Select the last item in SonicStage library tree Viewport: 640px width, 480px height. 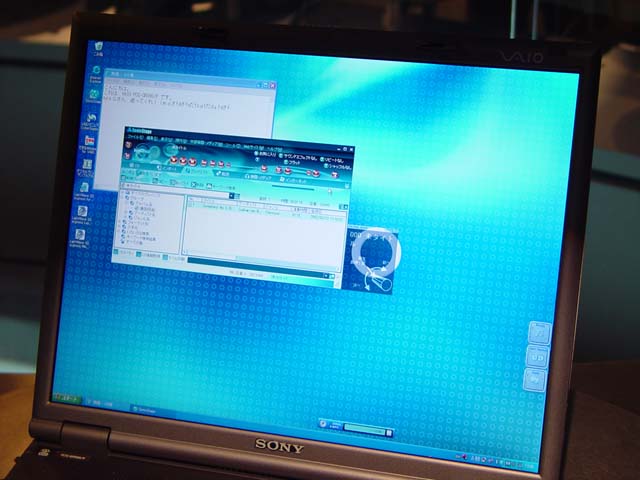[x=132, y=242]
